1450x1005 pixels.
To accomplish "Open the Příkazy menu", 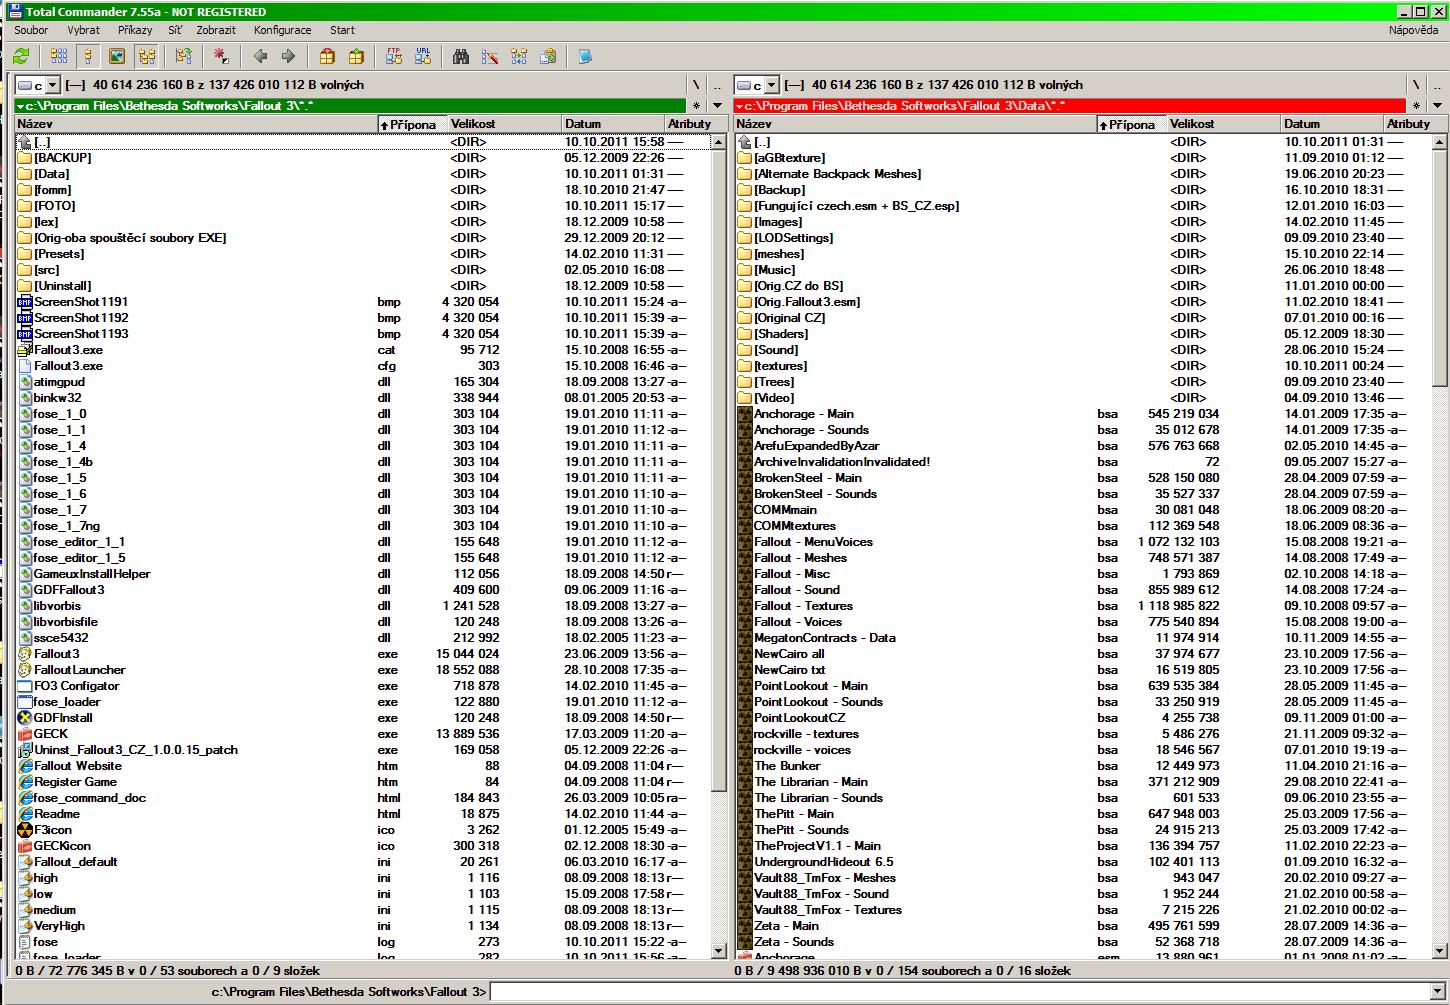I will tap(135, 30).
